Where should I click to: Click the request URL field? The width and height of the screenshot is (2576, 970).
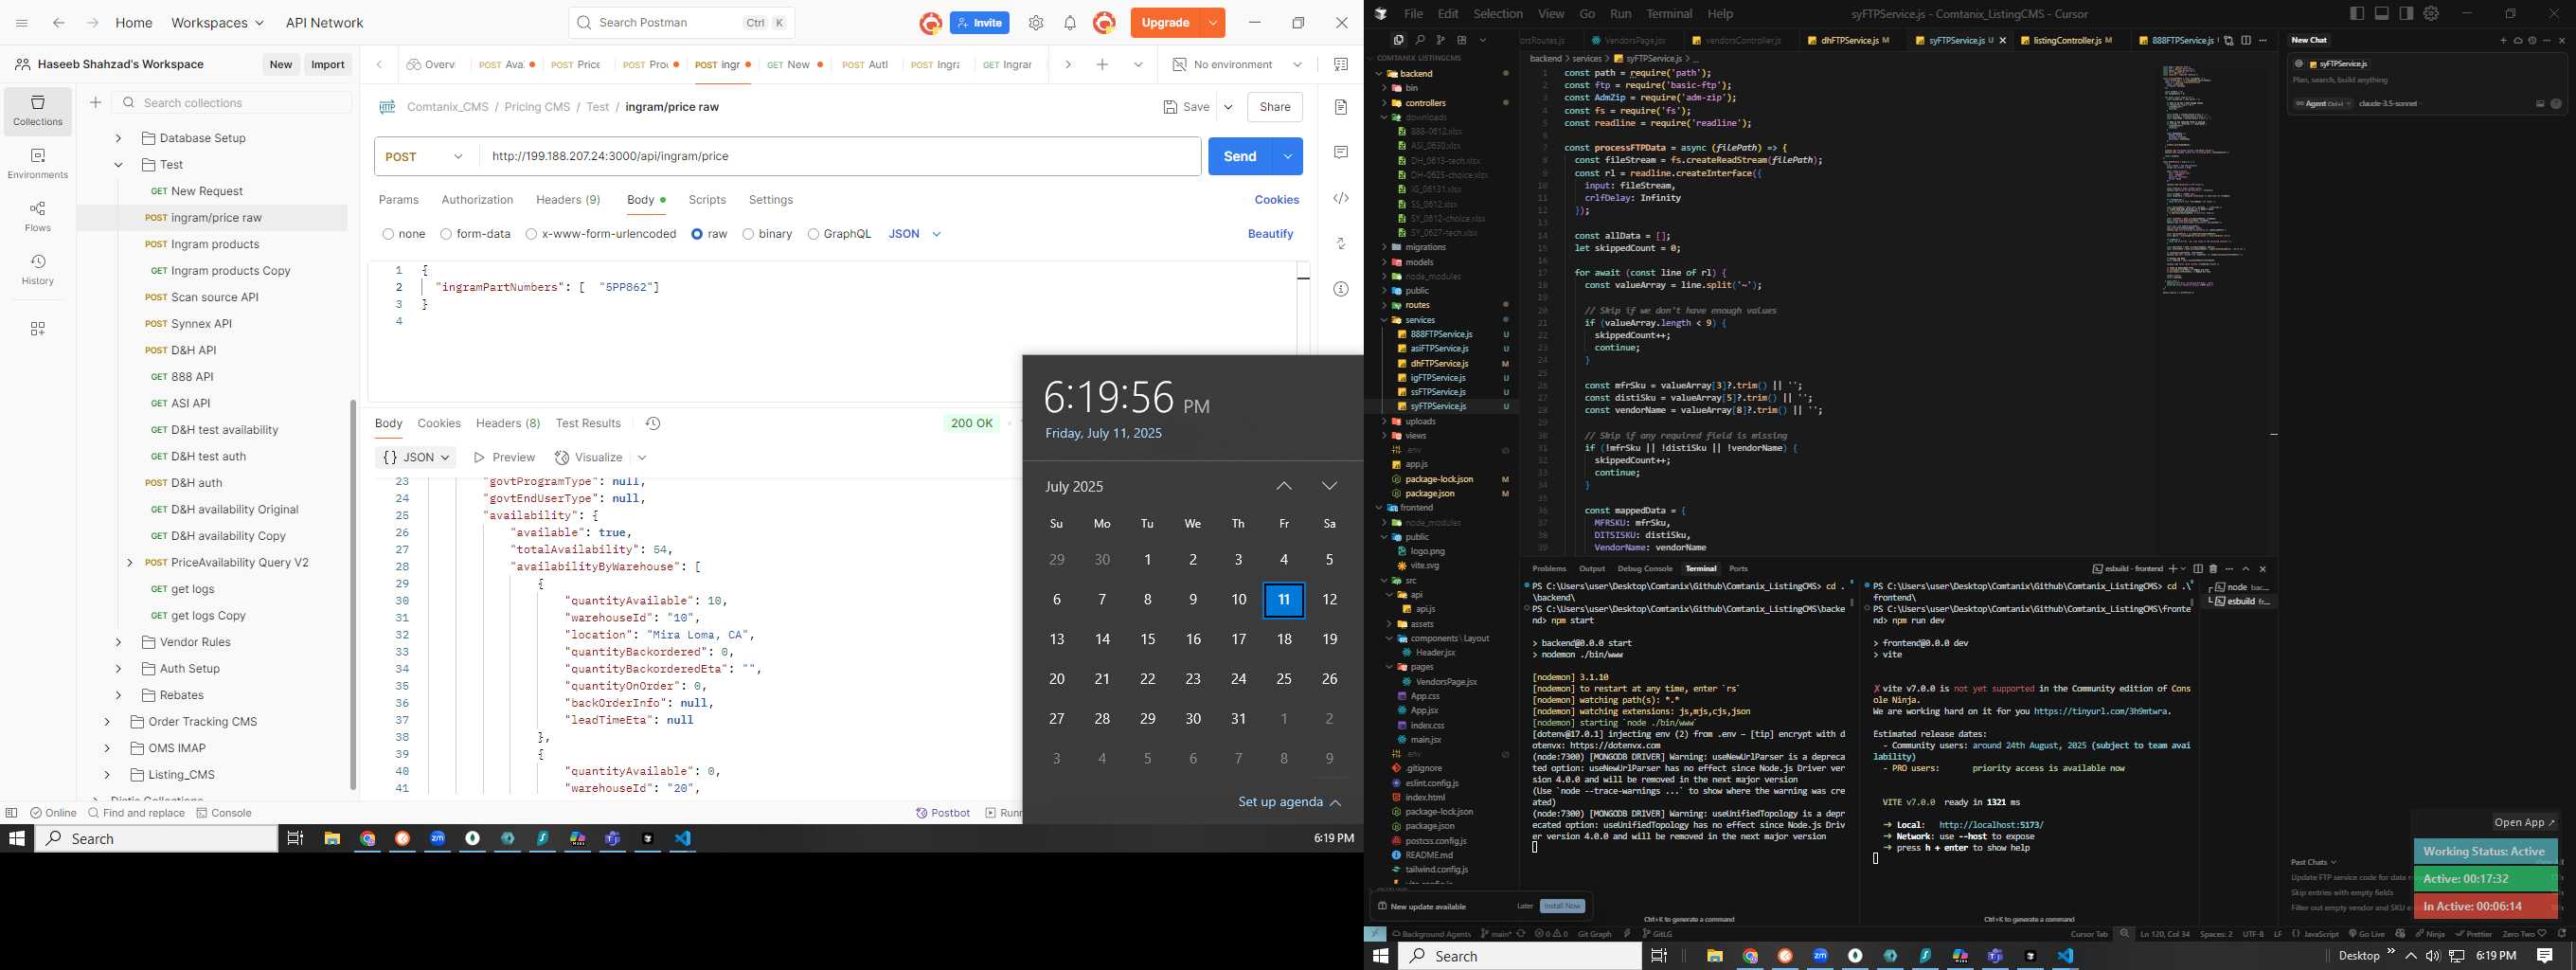click(x=840, y=157)
